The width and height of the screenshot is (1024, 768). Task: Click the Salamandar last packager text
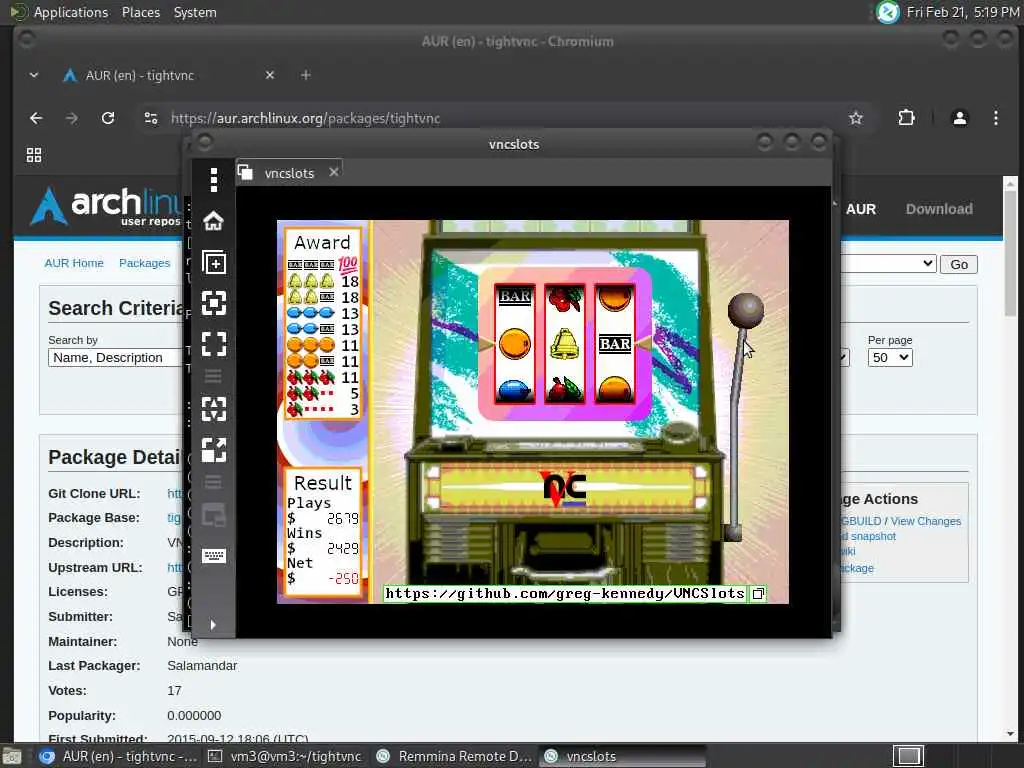pos(202,665)
